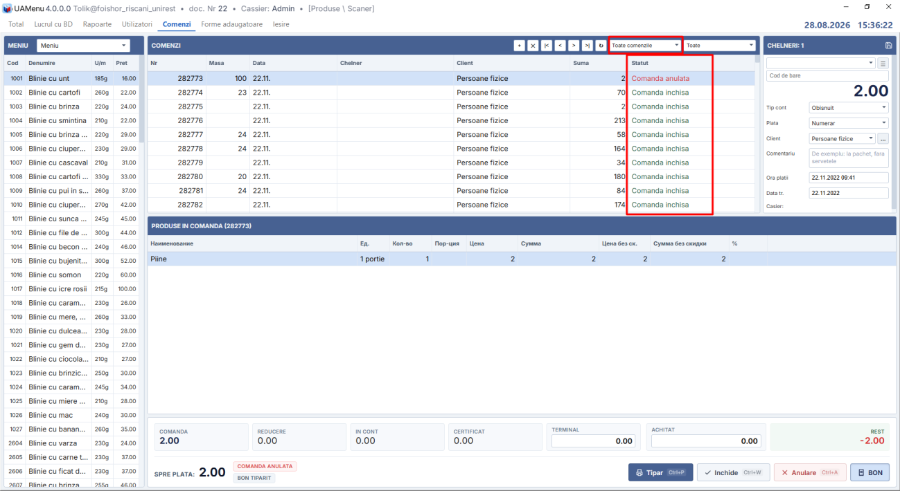Click the Anulare cancel button

(x=810, y=472)
